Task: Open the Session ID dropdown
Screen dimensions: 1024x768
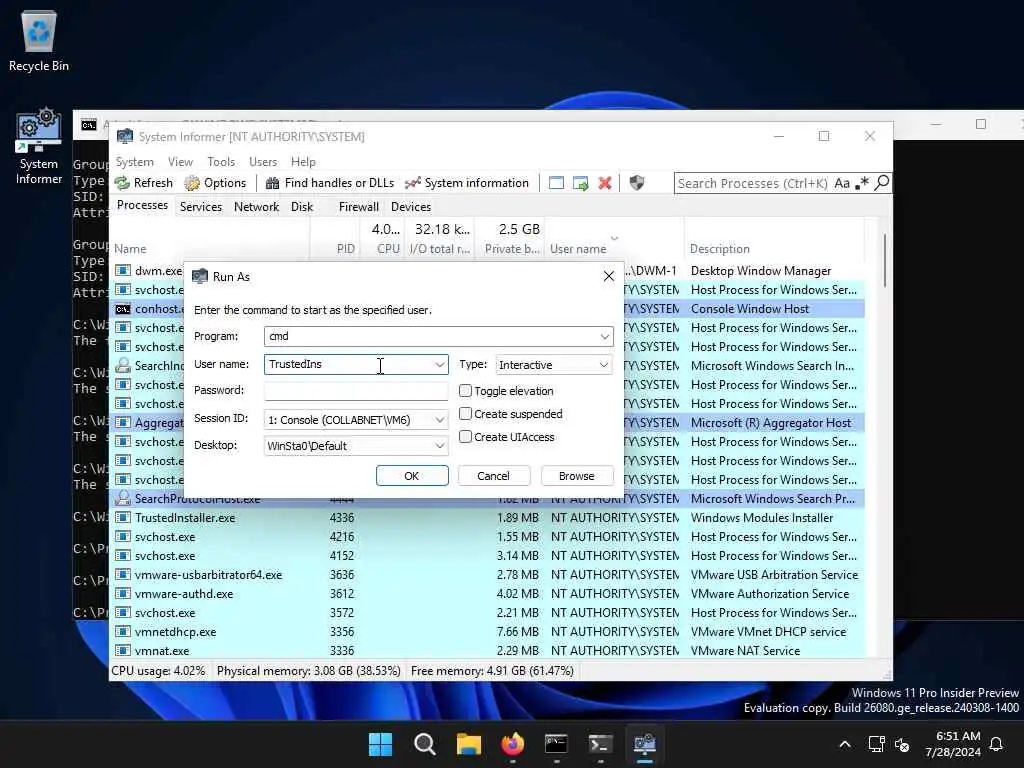Action: [356, 419]
